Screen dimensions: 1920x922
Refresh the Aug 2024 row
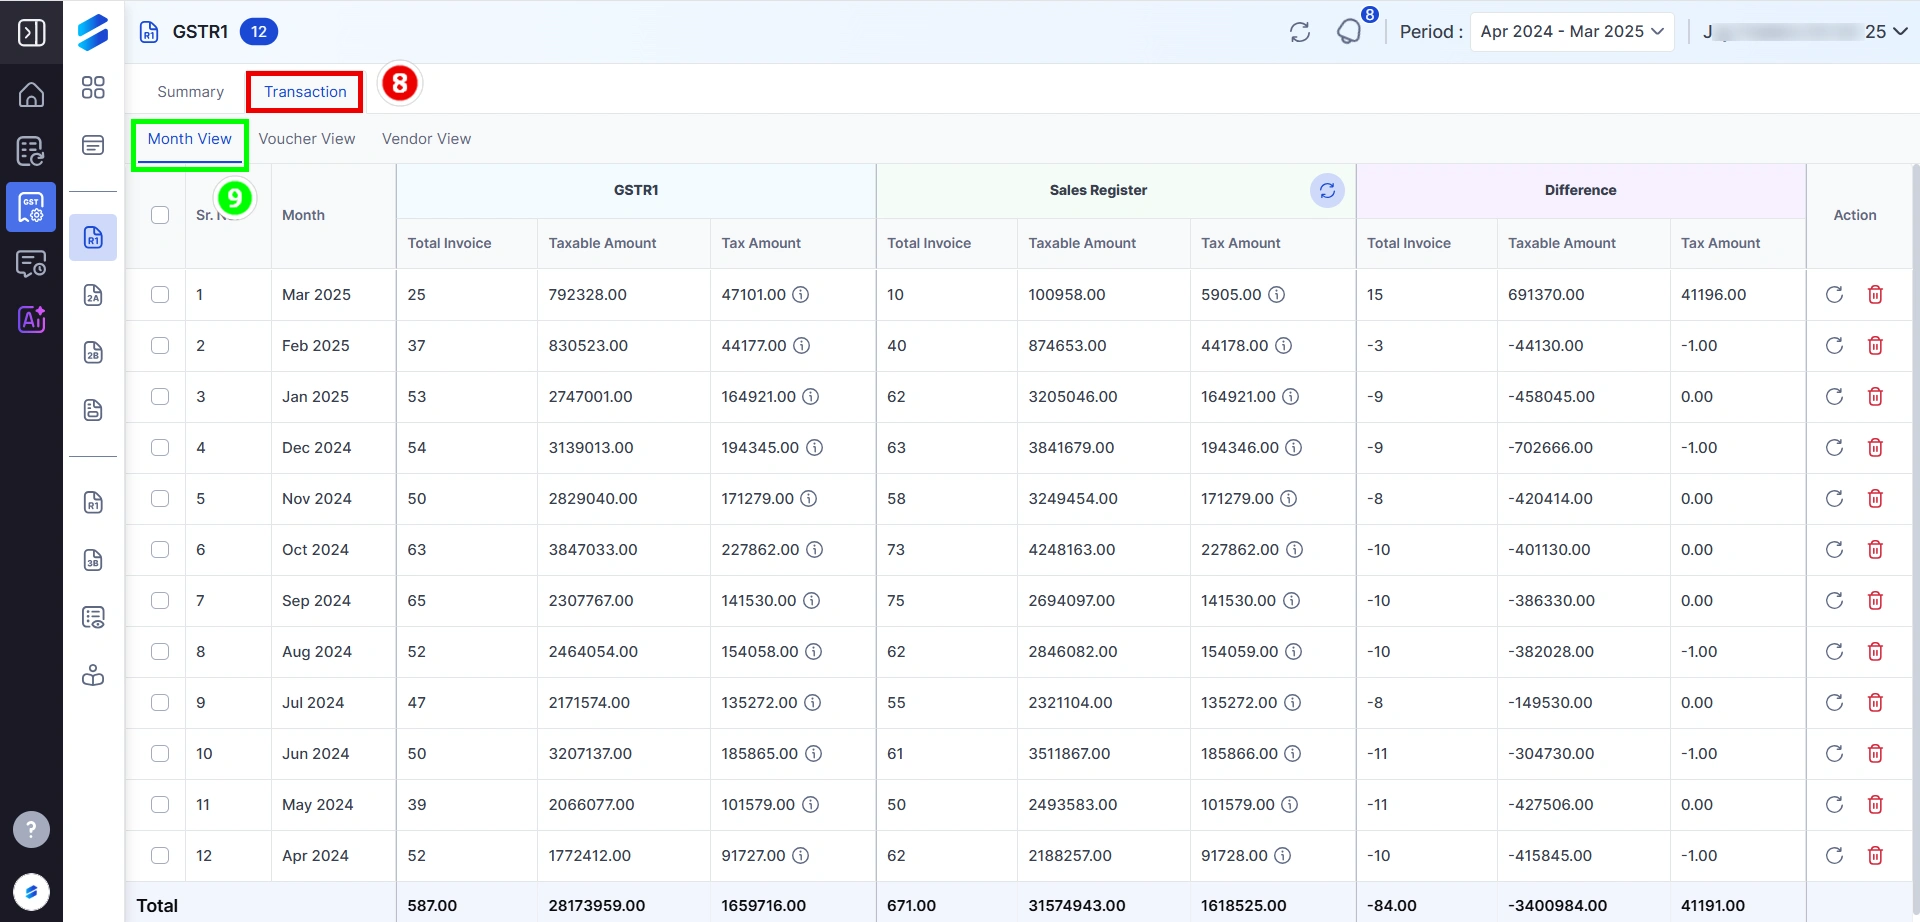[1834, 651]
